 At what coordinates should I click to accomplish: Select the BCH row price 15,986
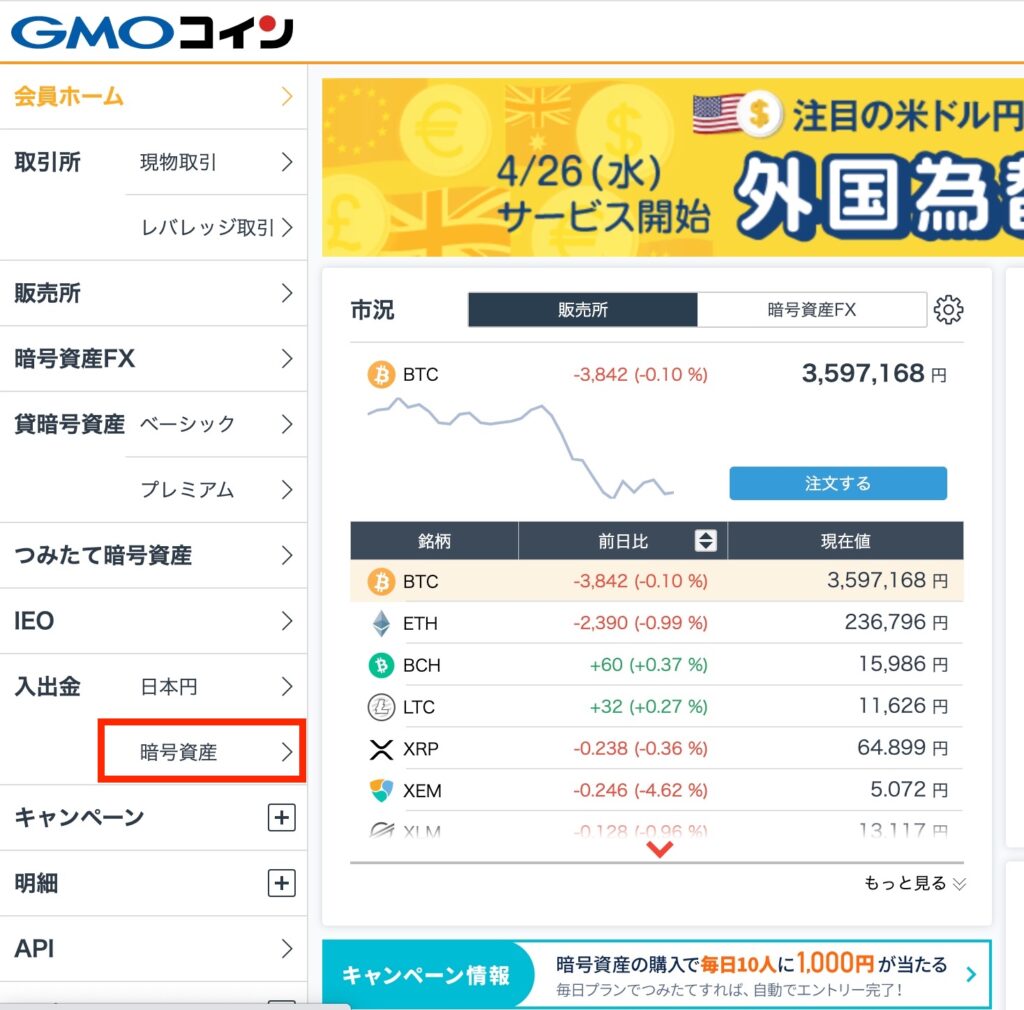tap(903, 664)
